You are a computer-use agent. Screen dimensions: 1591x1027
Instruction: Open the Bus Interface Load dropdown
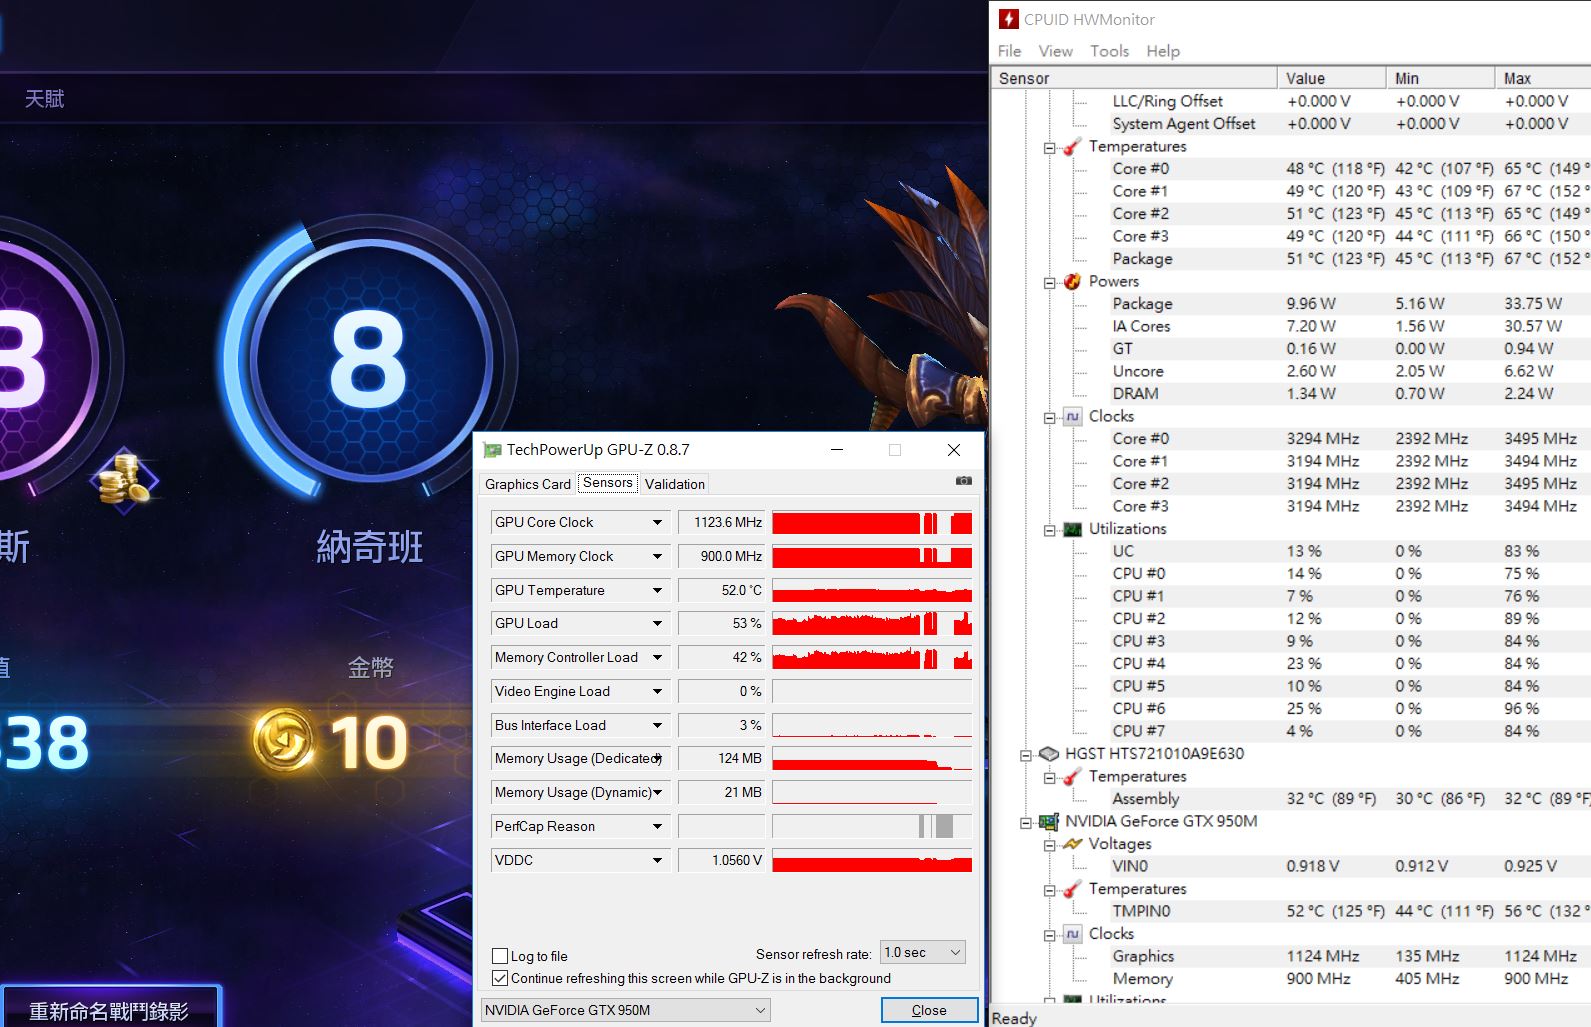[x=657, y=725]
